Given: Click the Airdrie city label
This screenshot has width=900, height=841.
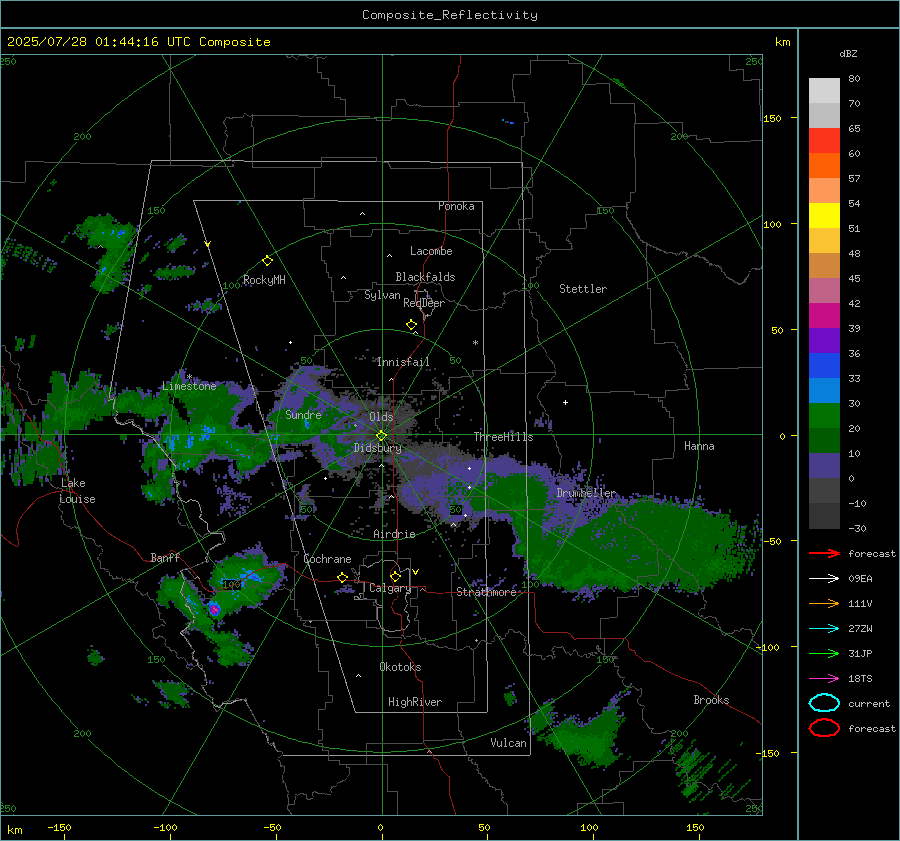Looking at the screenshot, I should pos(394,534).
